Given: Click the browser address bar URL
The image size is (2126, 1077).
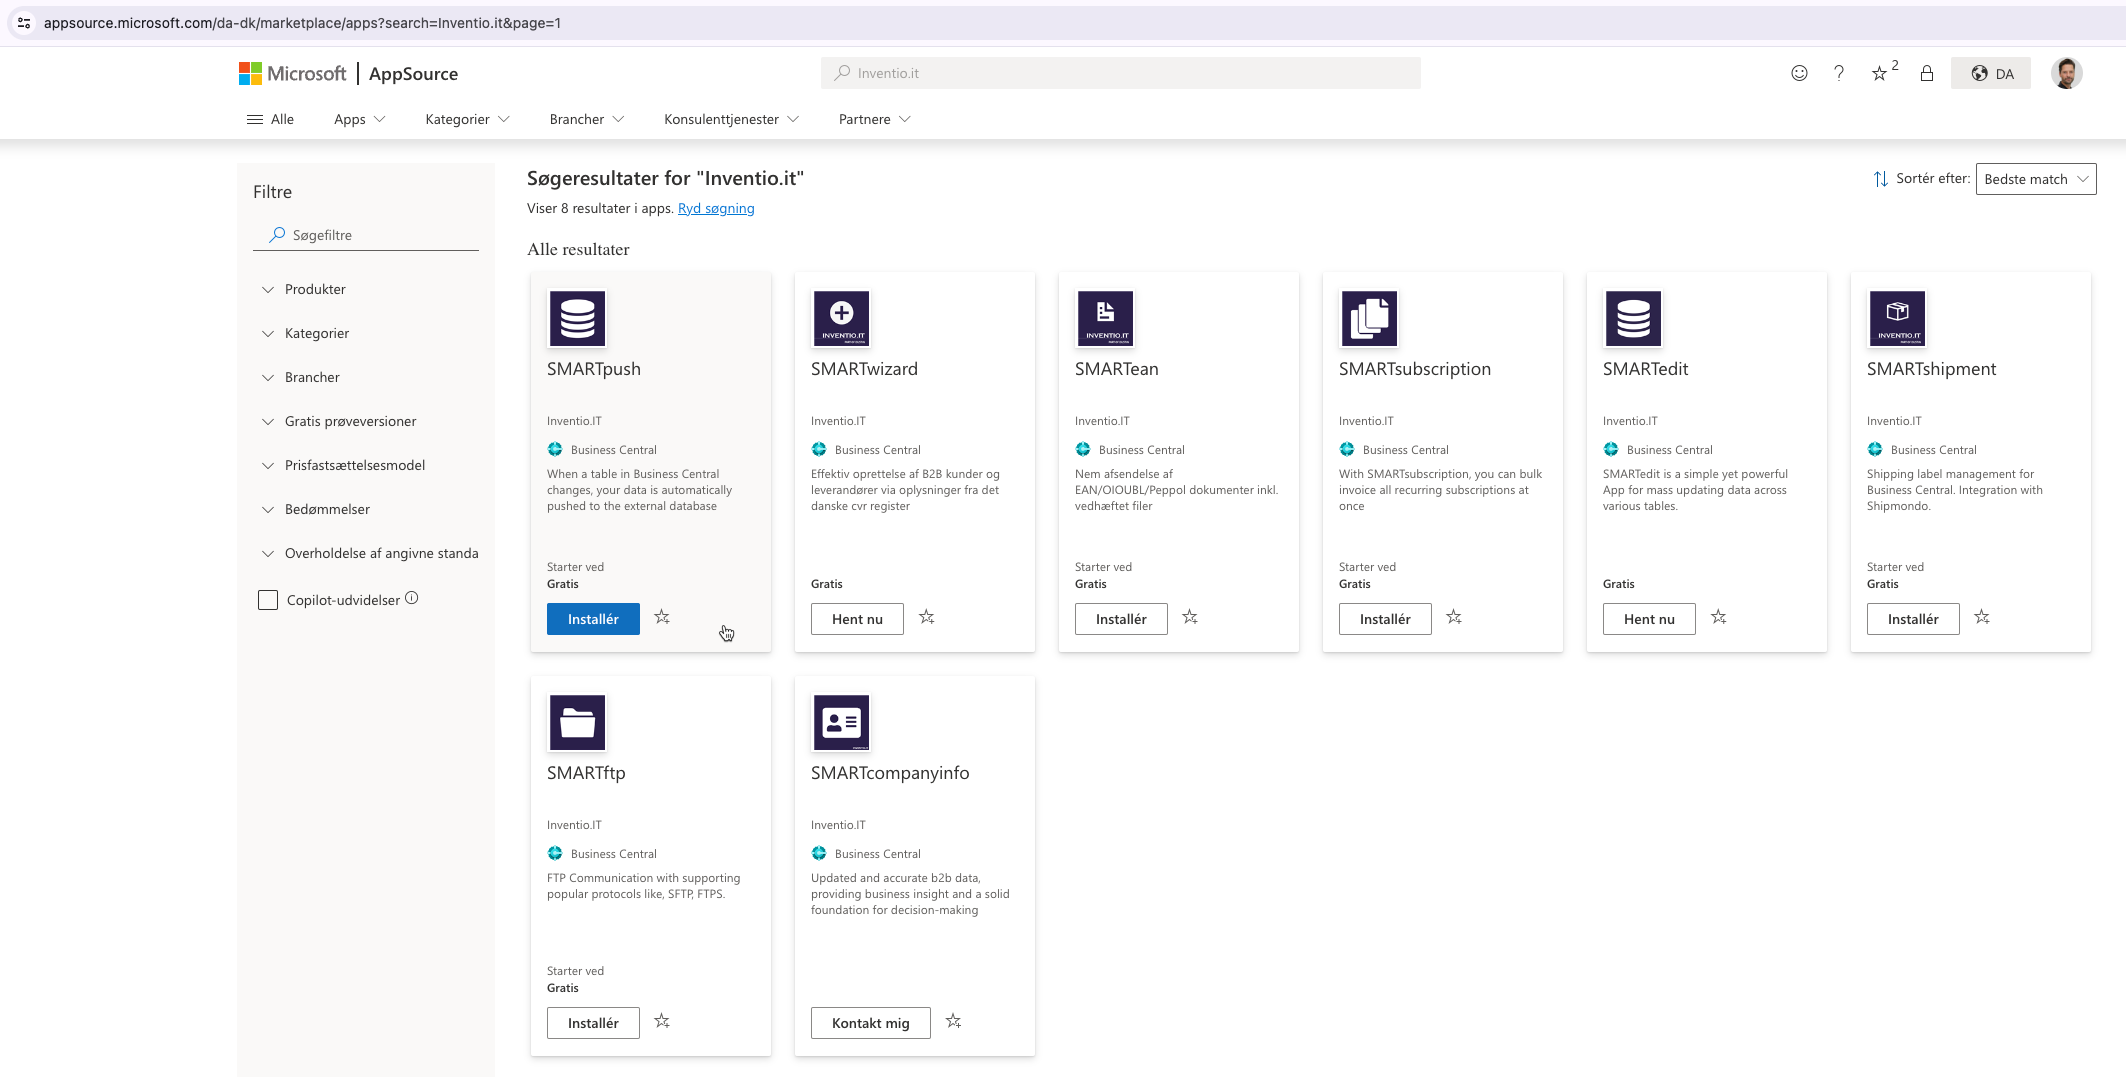Looking at the screenshot, I should tap(302, 23).
